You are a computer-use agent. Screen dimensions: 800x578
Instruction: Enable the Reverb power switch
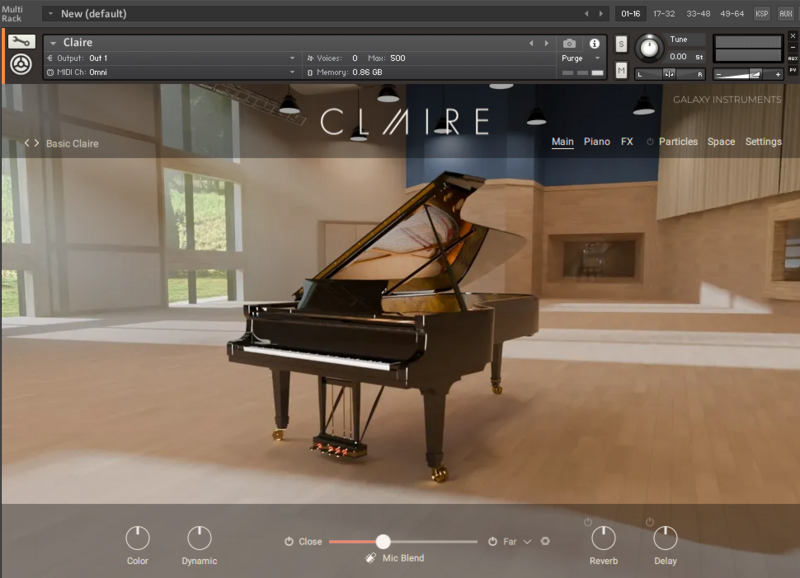coord(588,522)
